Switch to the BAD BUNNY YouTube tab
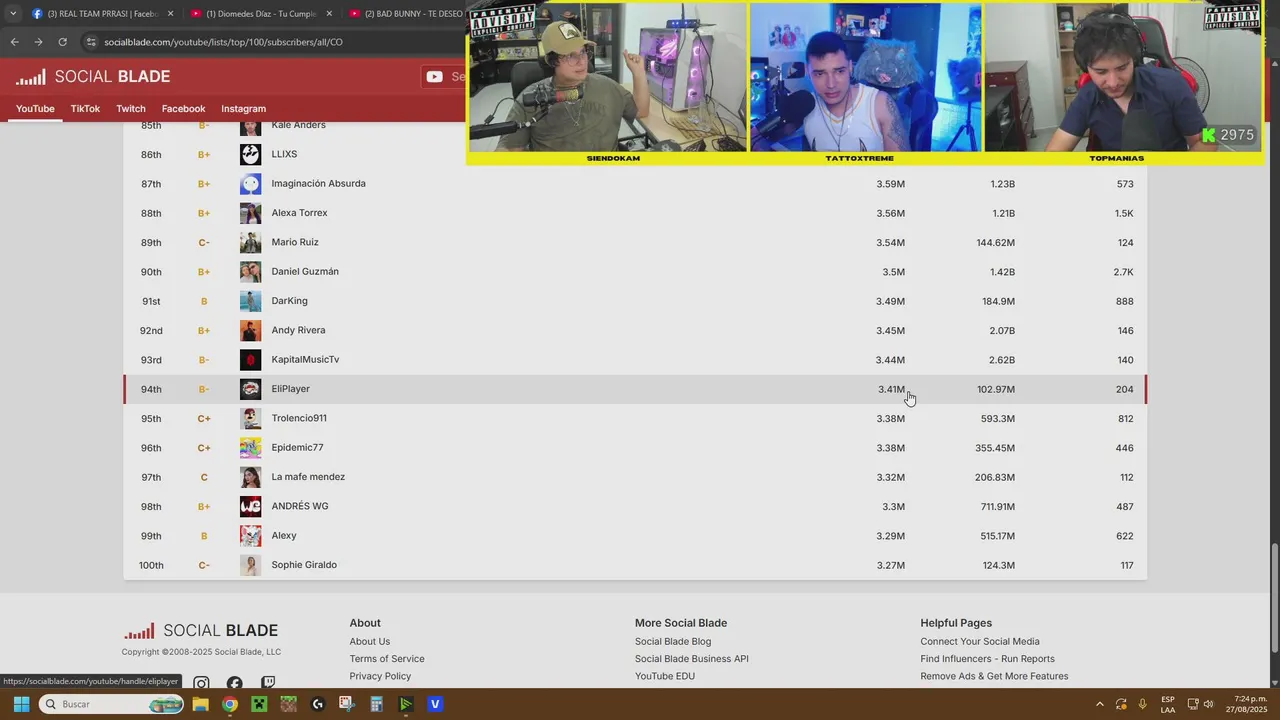This screenshot has height=720, width=1280. (x=405, y=14)
